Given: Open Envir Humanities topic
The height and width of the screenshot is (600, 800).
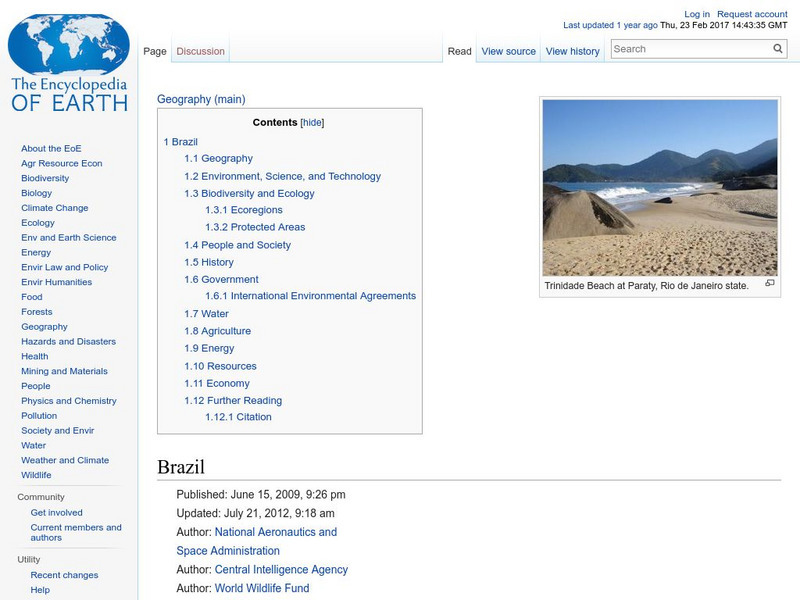Looking at the screenshot, I should click(x=57, y=282).
